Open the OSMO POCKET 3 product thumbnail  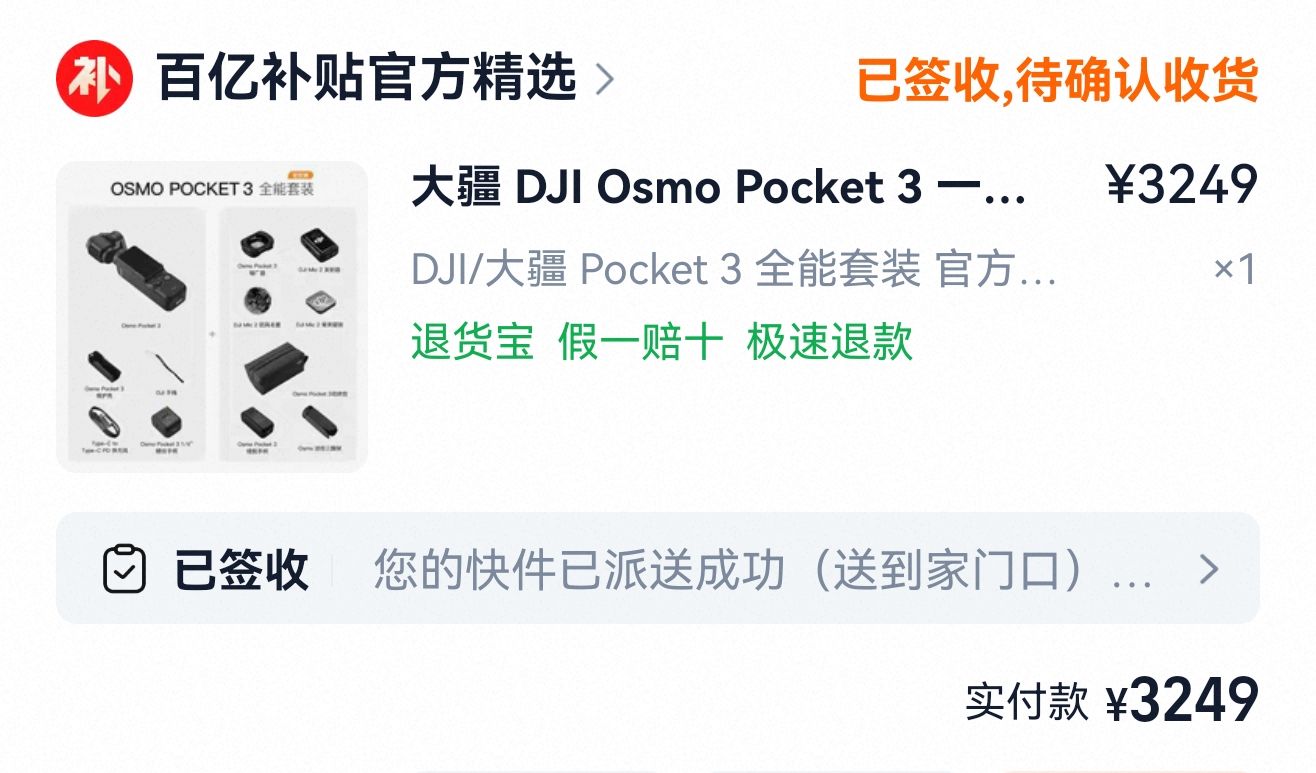pyautogui.click(x=212, y=316)
